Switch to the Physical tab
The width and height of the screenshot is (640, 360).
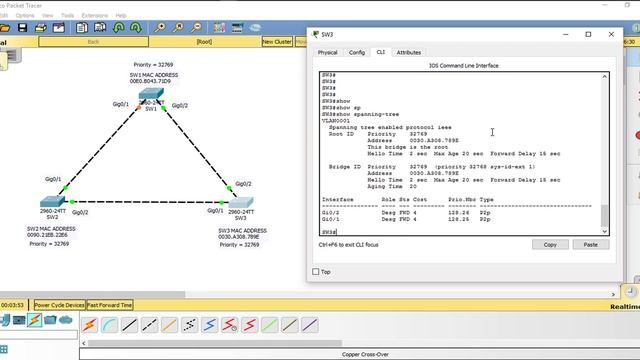[327, 52]
